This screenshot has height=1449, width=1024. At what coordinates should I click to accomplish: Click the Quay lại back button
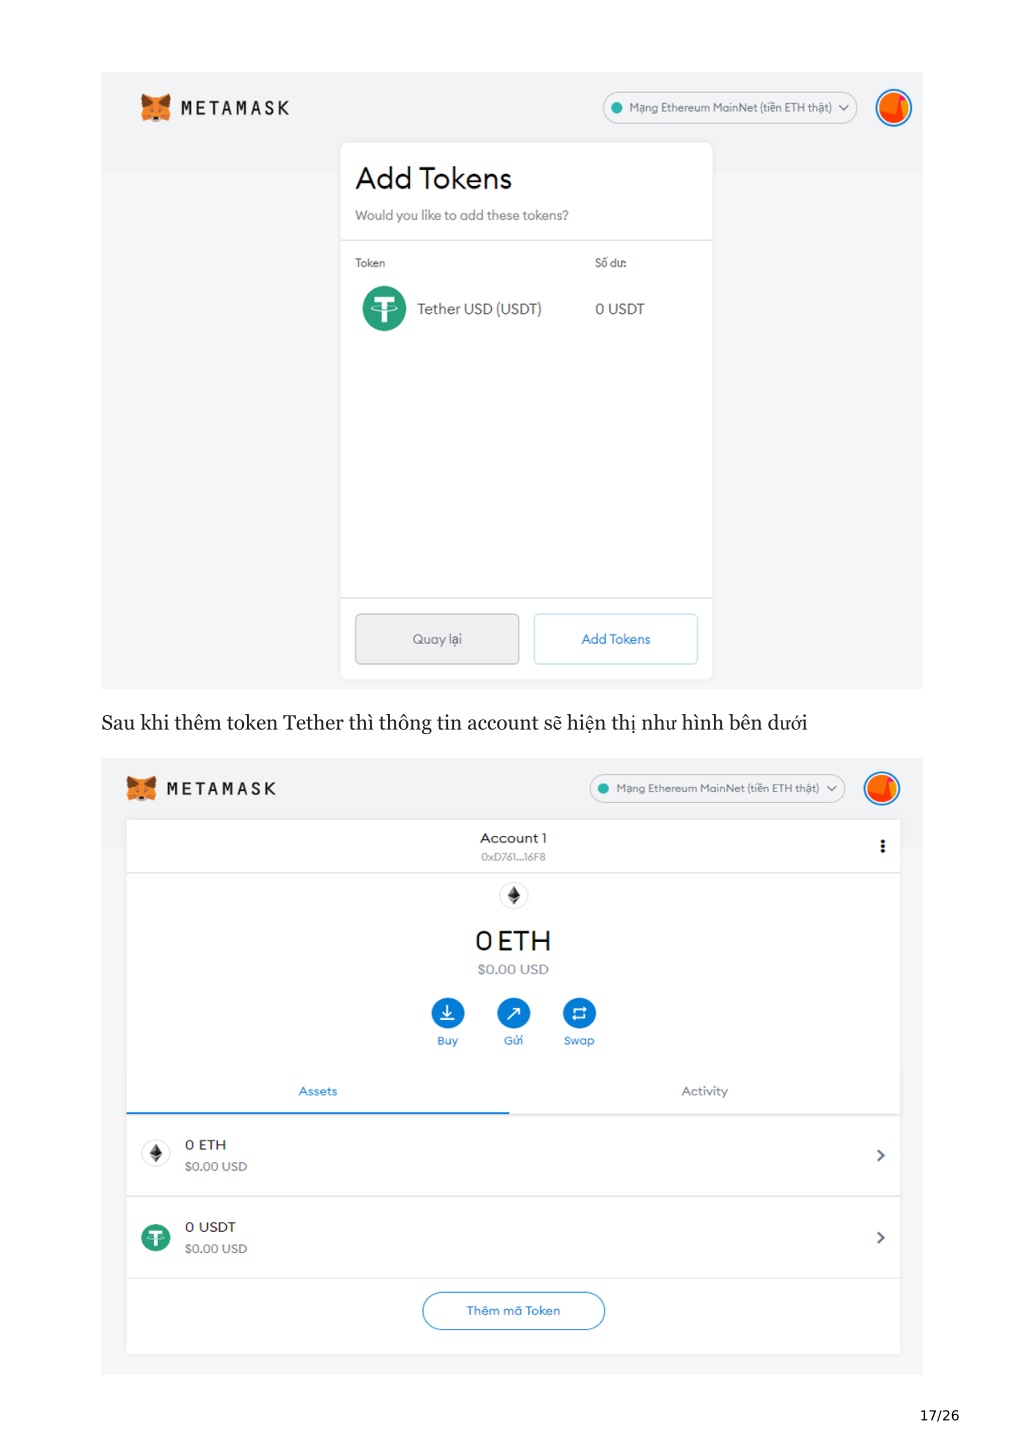click(x=437, y=639)
